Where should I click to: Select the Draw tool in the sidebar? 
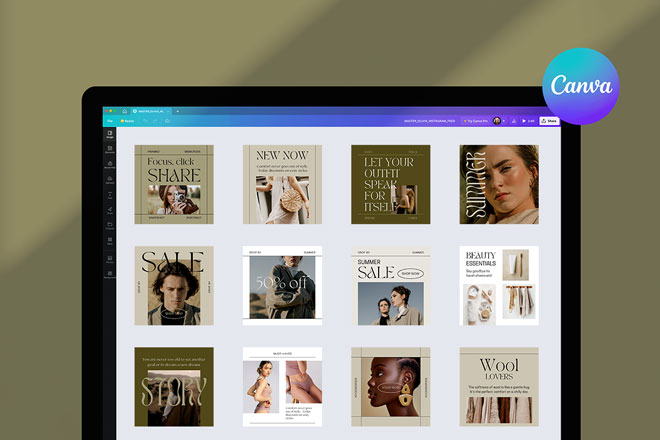[x=110, y=210]
